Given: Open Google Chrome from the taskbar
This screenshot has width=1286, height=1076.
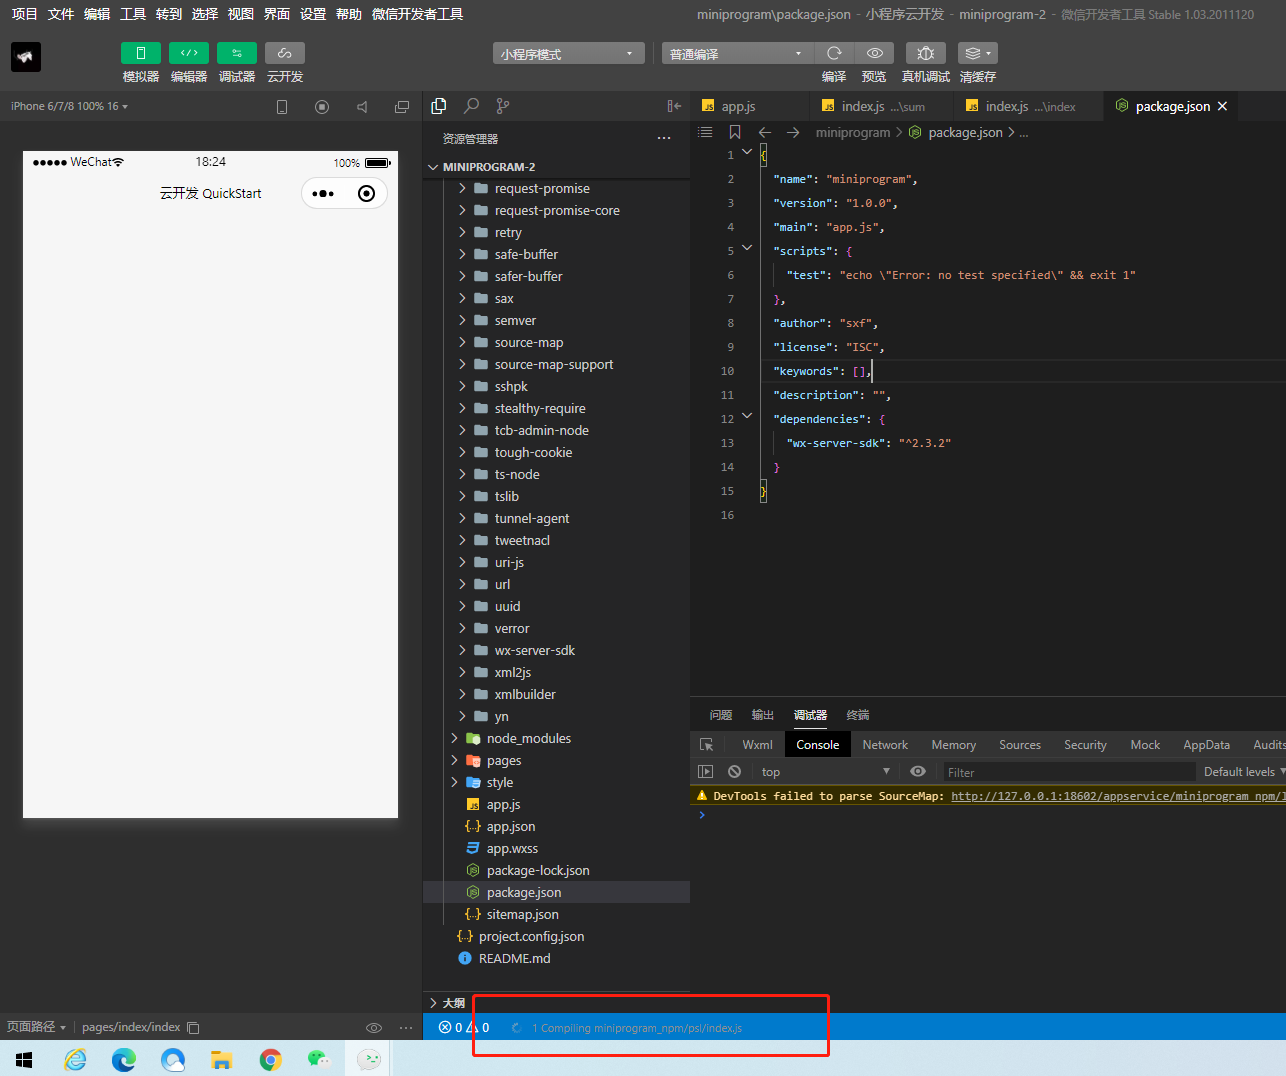Looking at the screenshot, I should pyautogui.click(x=270, y=1059).
